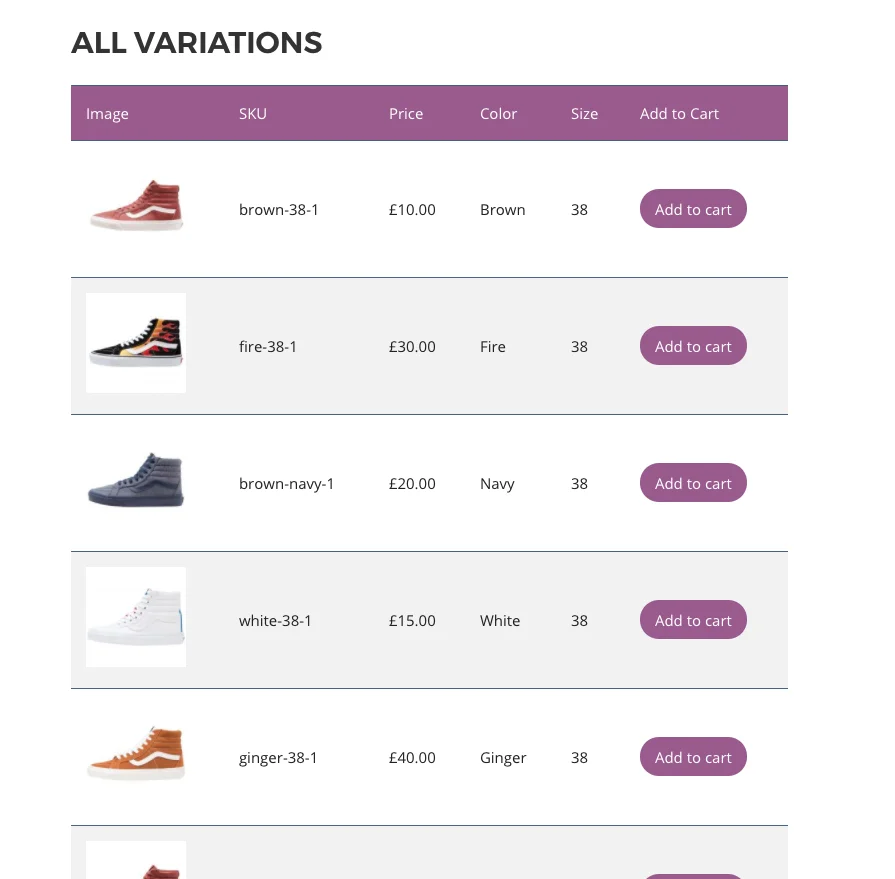Image resolution: width=895 pixels, height=879 pixels.
Task: View the white sneaker image
Action: (135, 617)
